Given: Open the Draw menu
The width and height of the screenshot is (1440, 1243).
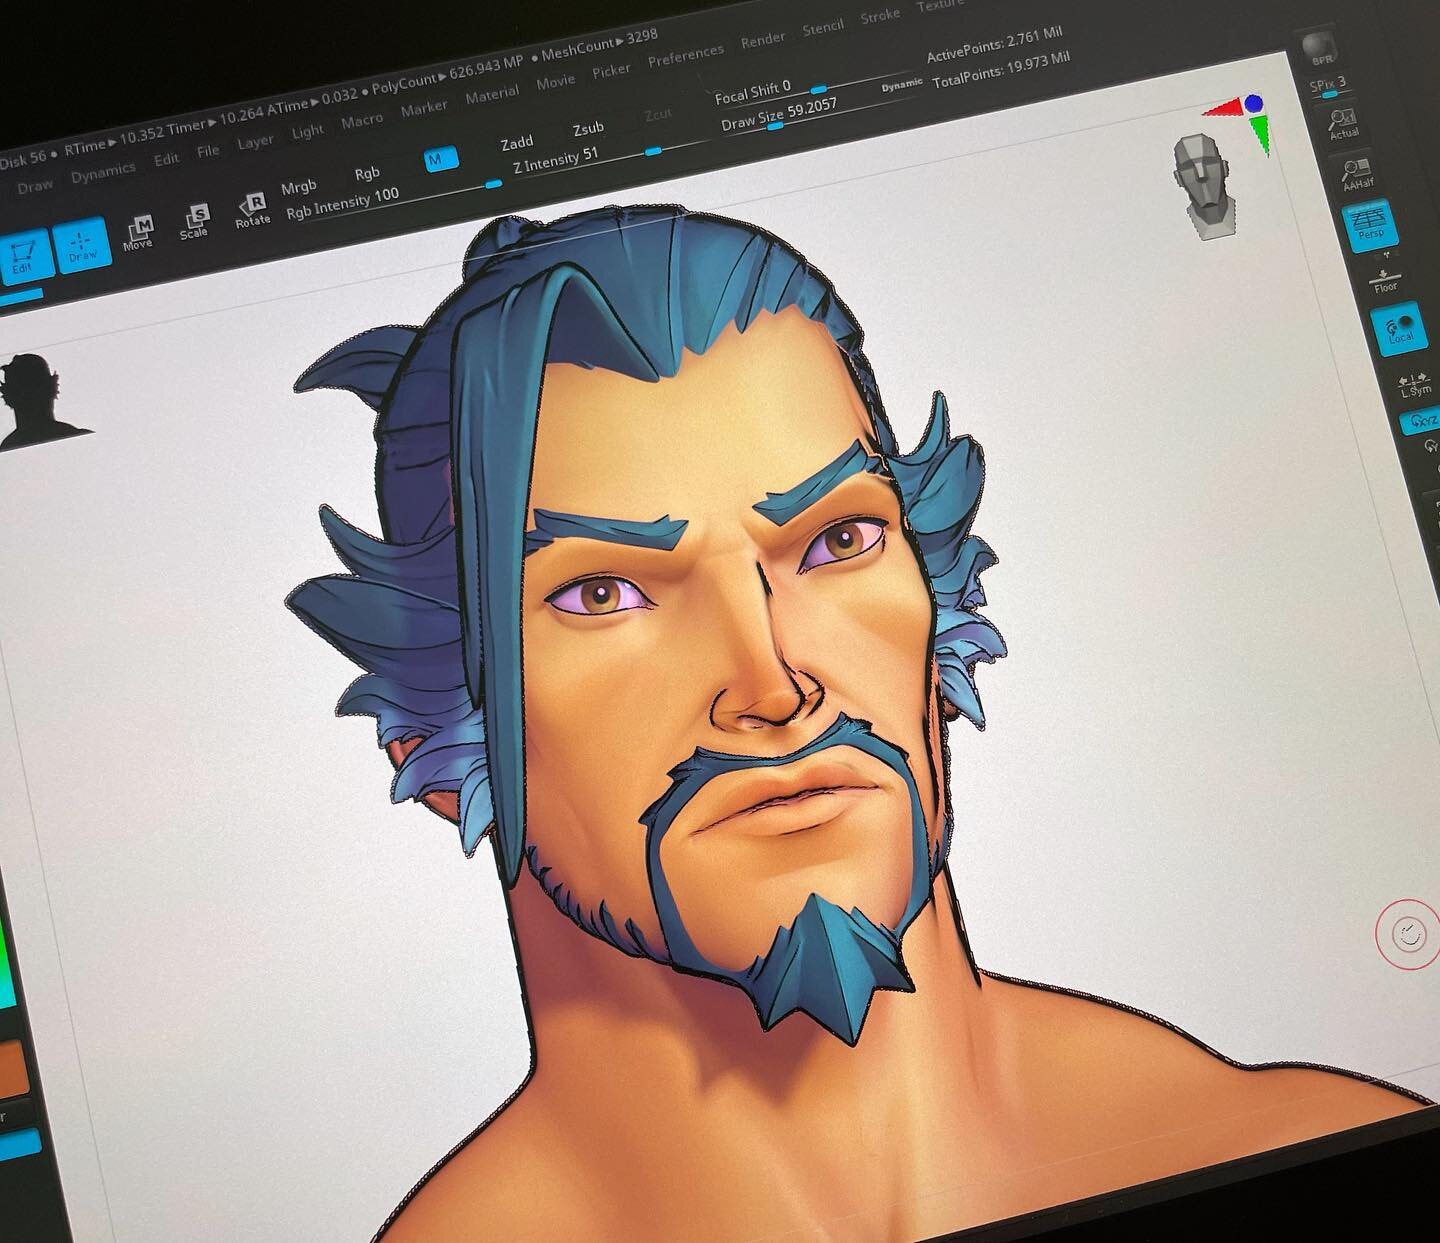Looking at the screenshot, I should (x=35, y=186).
